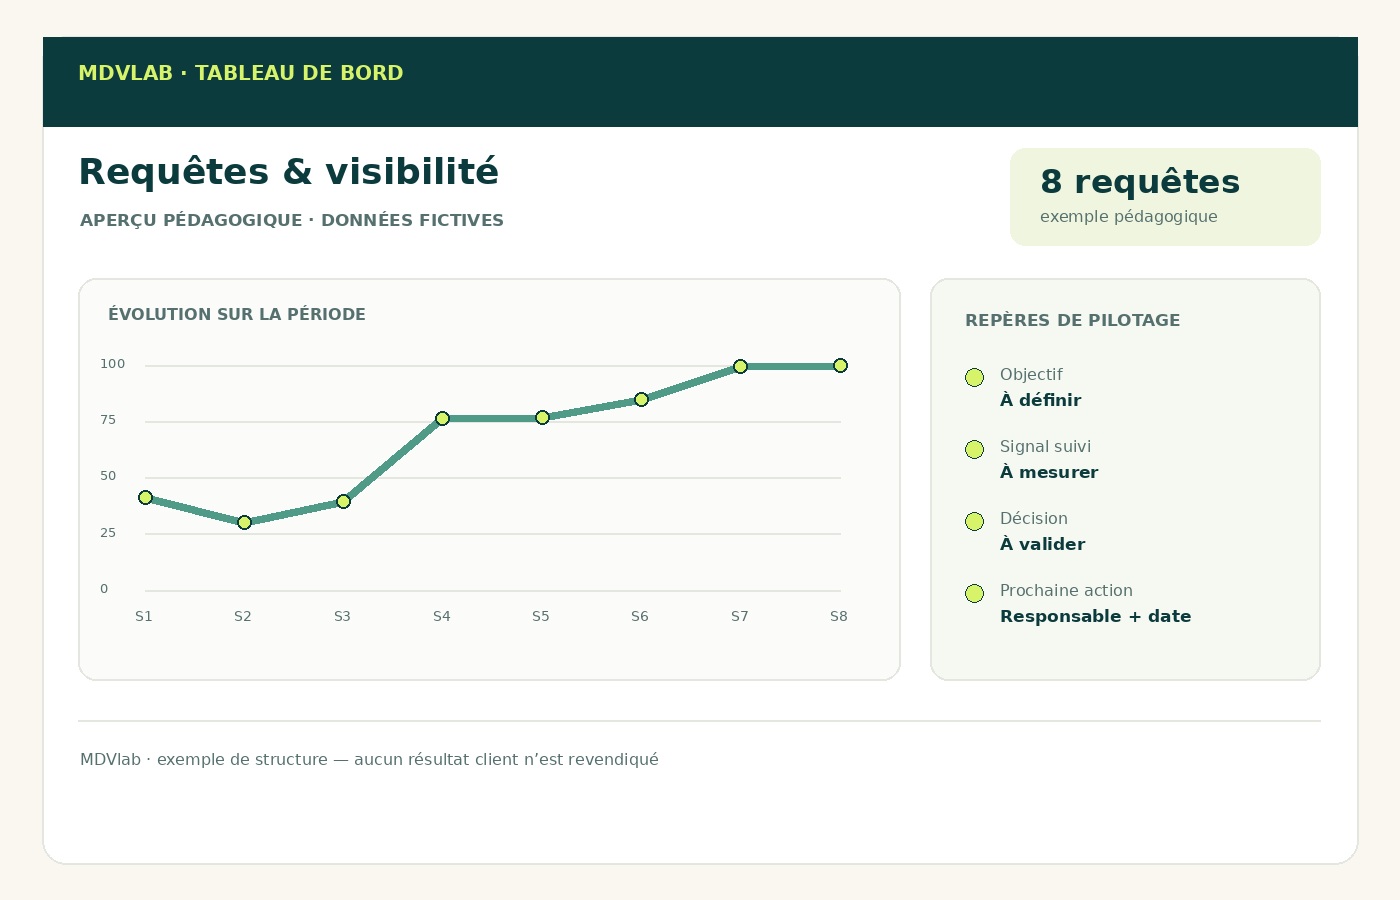This screenshot has height=900, width=1400.
Task: Click the "À mesurer" value
Action: [1049, 472]
